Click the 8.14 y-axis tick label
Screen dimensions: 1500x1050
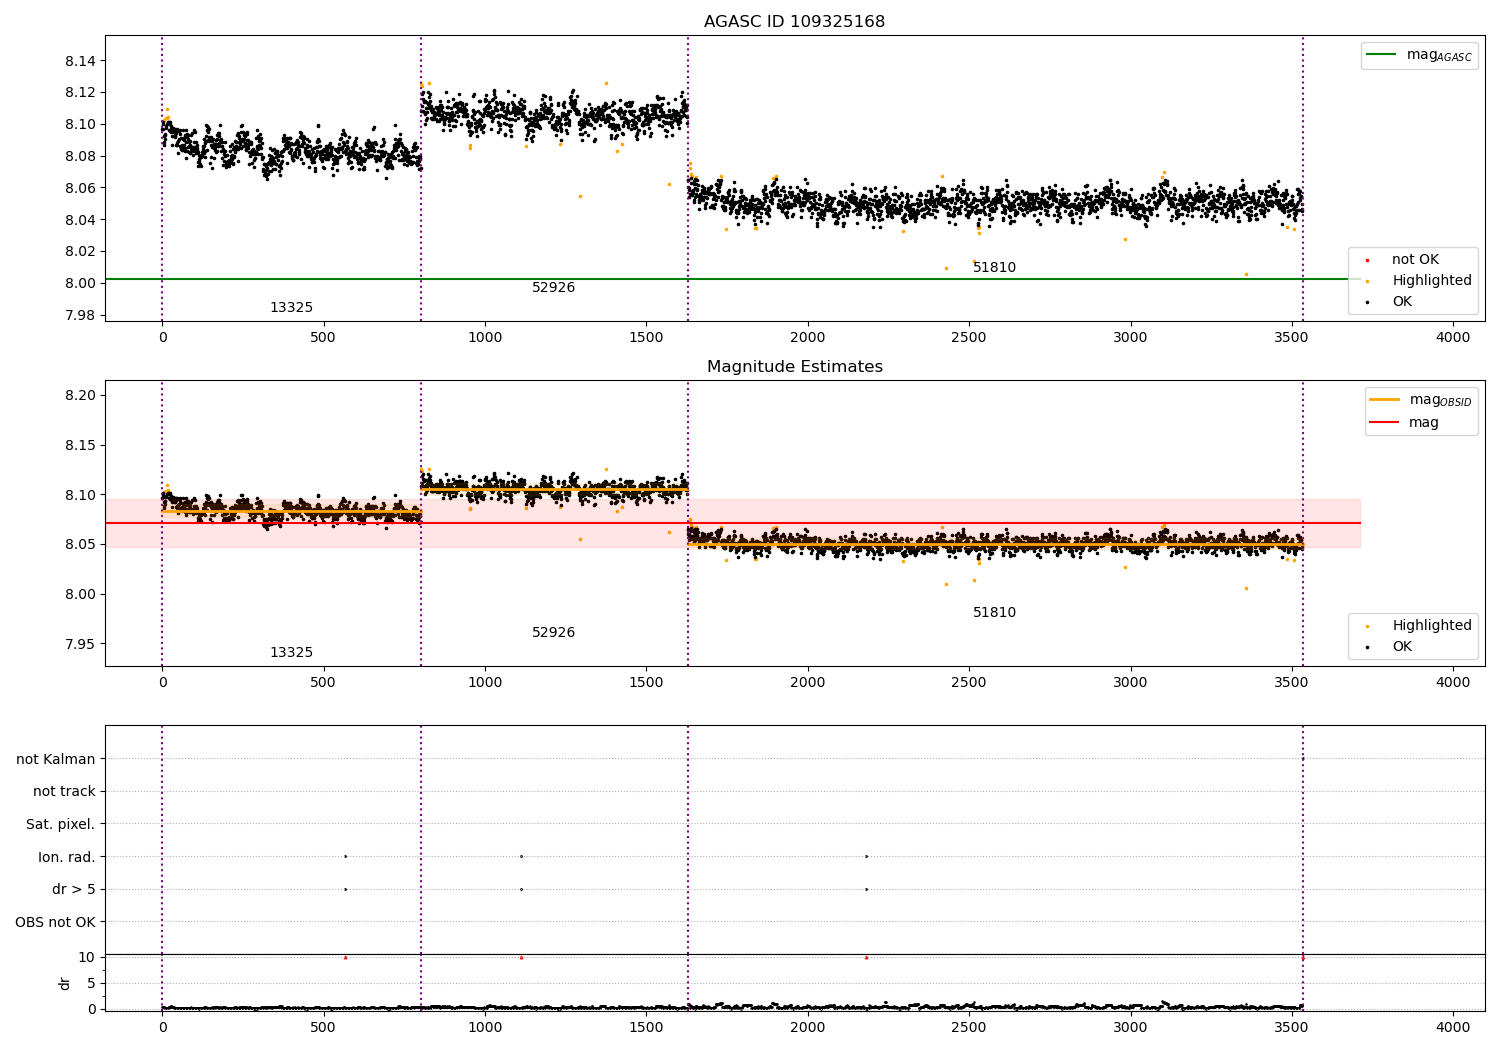click(79, 61)
